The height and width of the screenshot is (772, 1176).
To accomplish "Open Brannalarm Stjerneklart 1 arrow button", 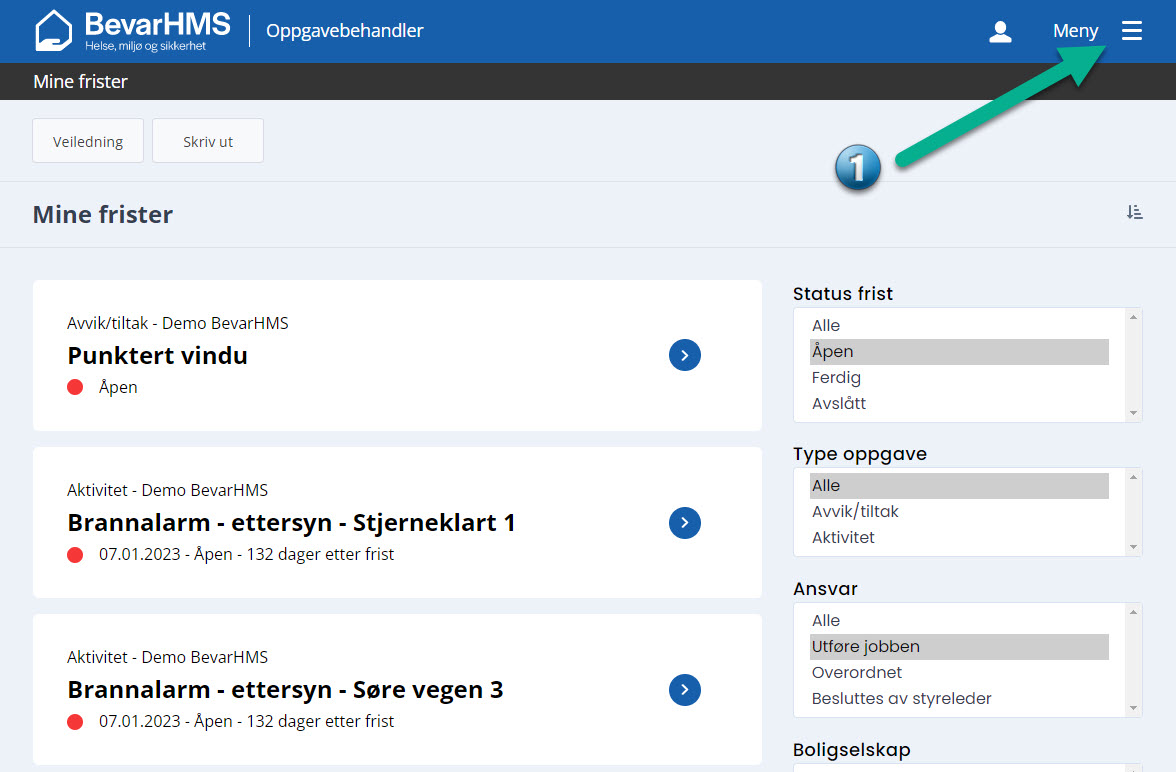I will coord(684,522).
